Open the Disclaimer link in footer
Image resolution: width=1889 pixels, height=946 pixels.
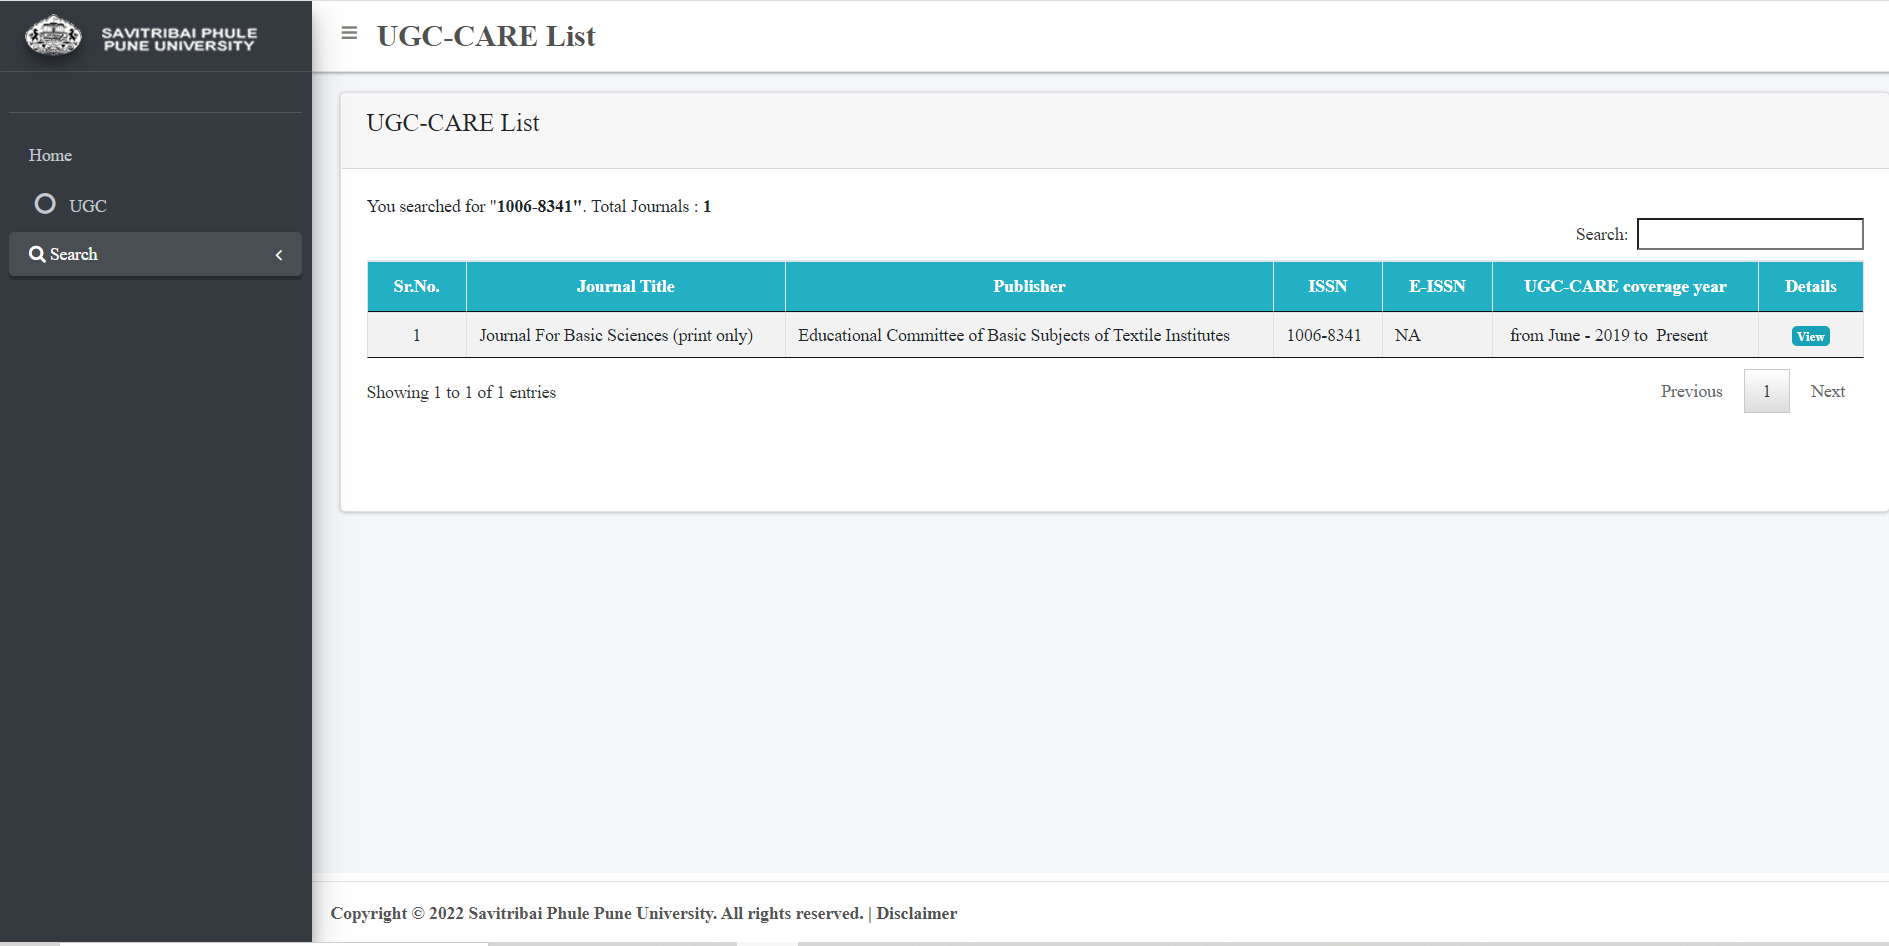click(916, 913)
